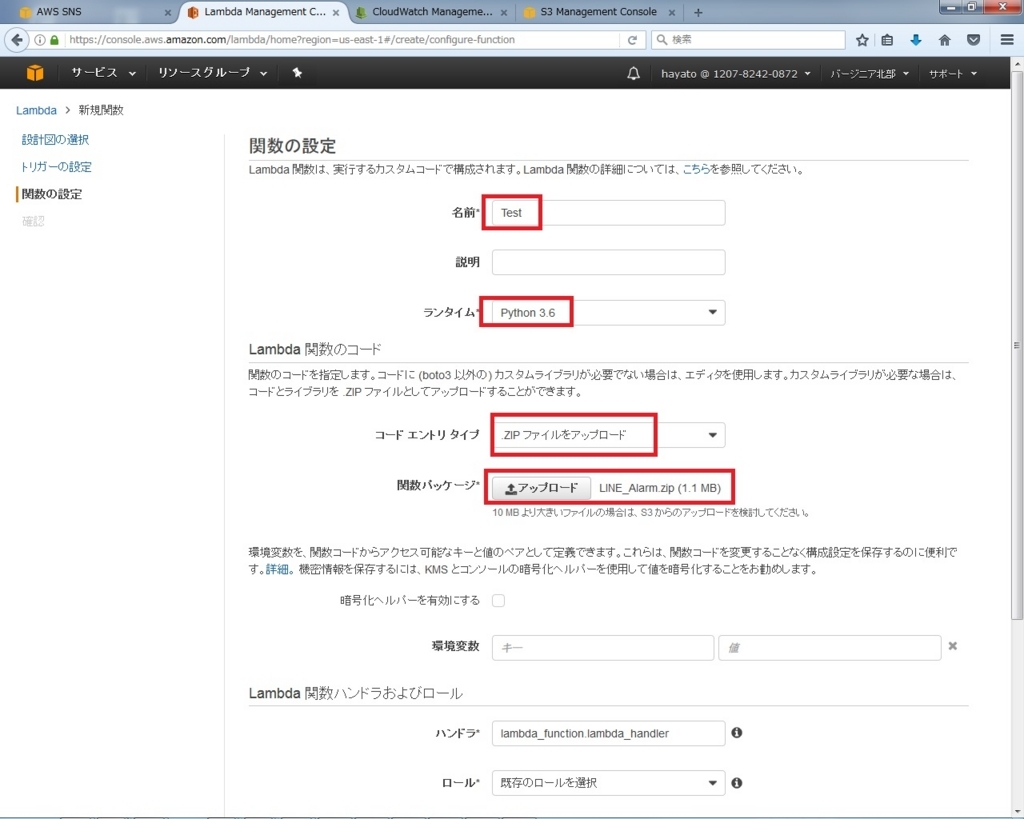
Task: Open downloads arrow icon
Action: click(916, 40)
